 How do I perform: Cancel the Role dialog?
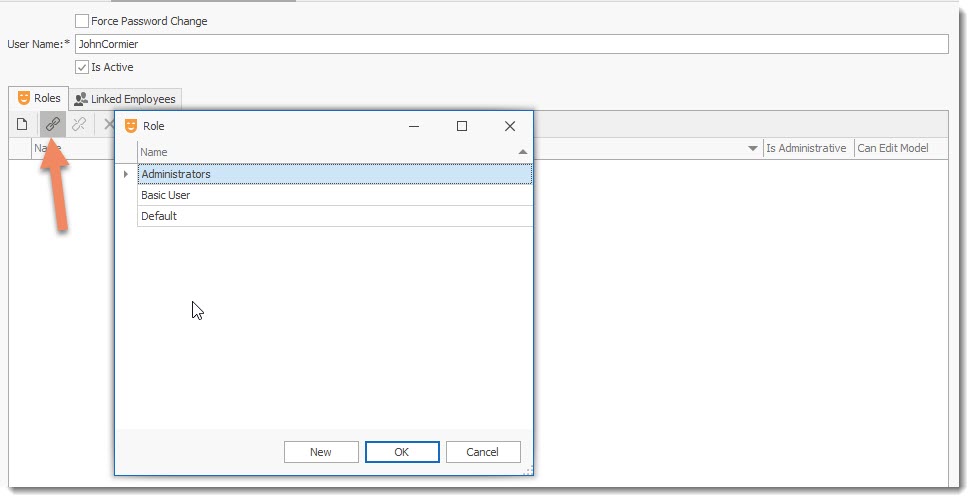point(483,452)
